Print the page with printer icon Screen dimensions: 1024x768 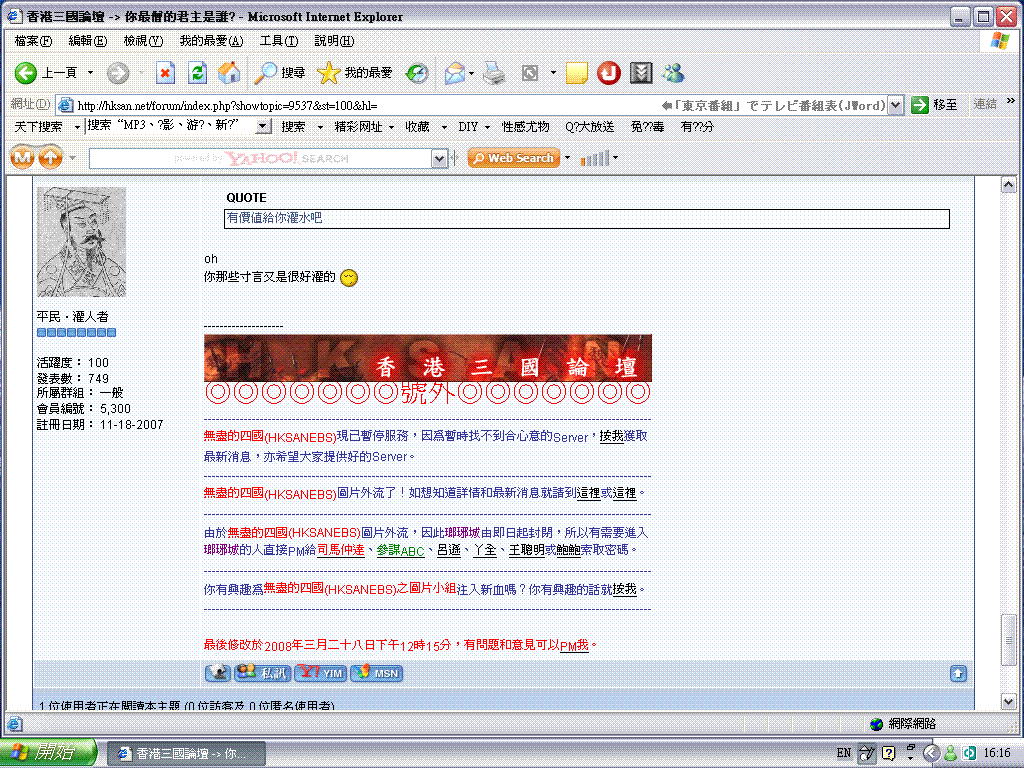pos(494,72)
